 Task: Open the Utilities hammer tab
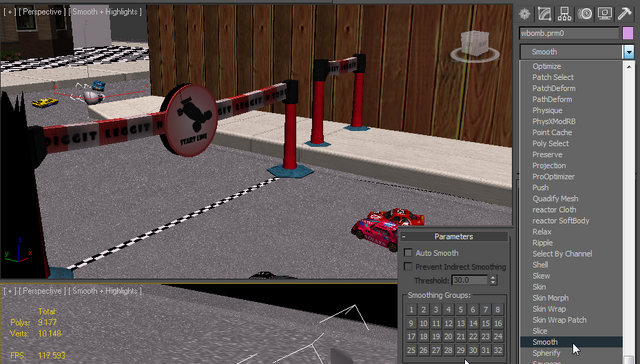tap(624, 14)
